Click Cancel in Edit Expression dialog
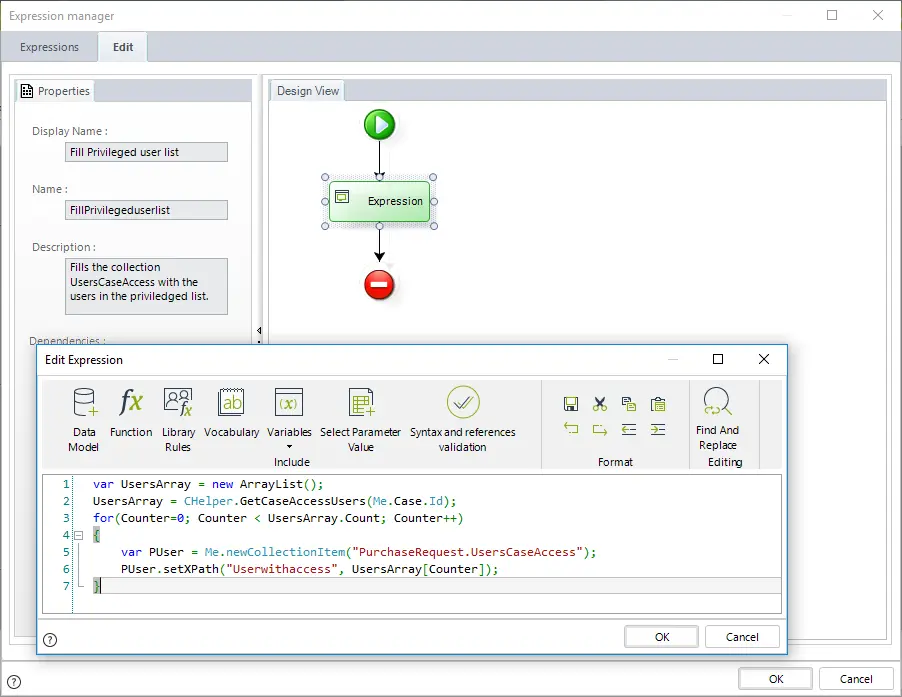This screenshot has height=697, width=902. coord(742,637)
